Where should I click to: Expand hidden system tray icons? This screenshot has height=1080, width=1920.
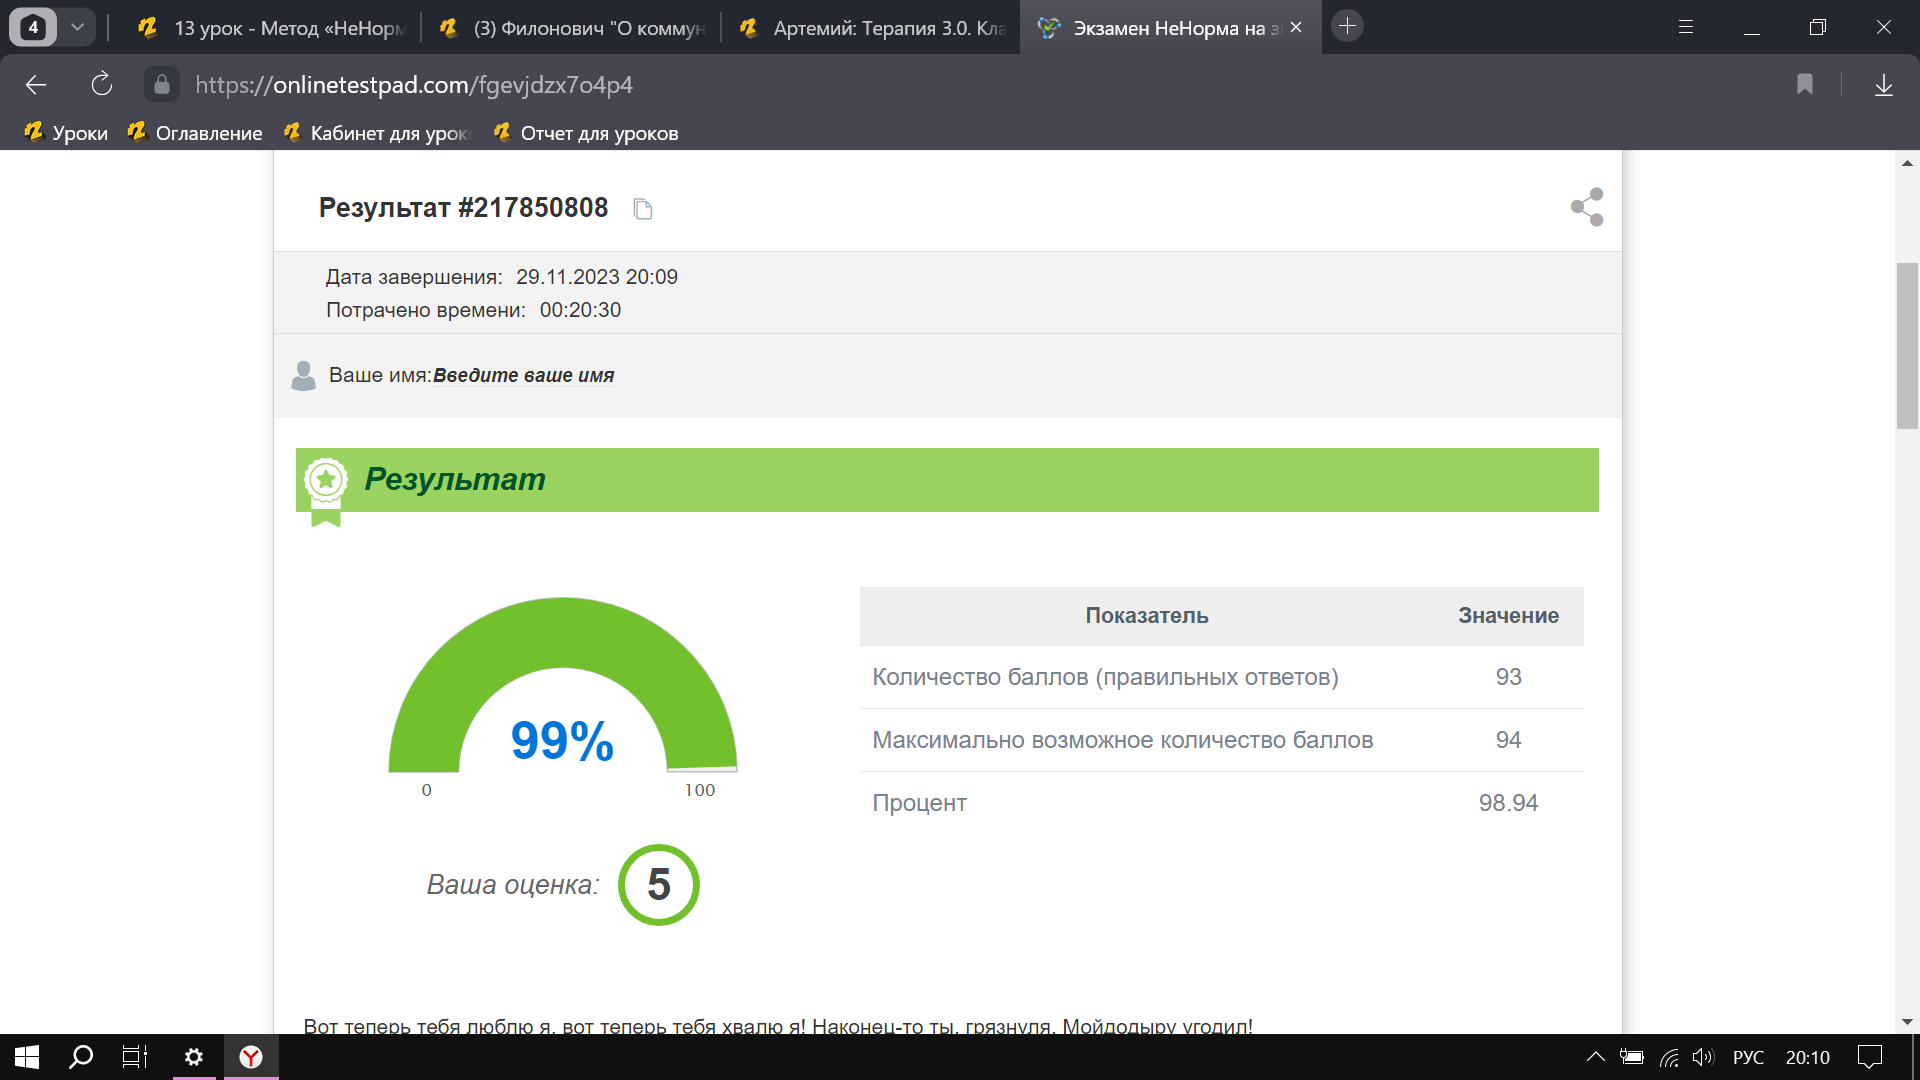(1596, 1057)
